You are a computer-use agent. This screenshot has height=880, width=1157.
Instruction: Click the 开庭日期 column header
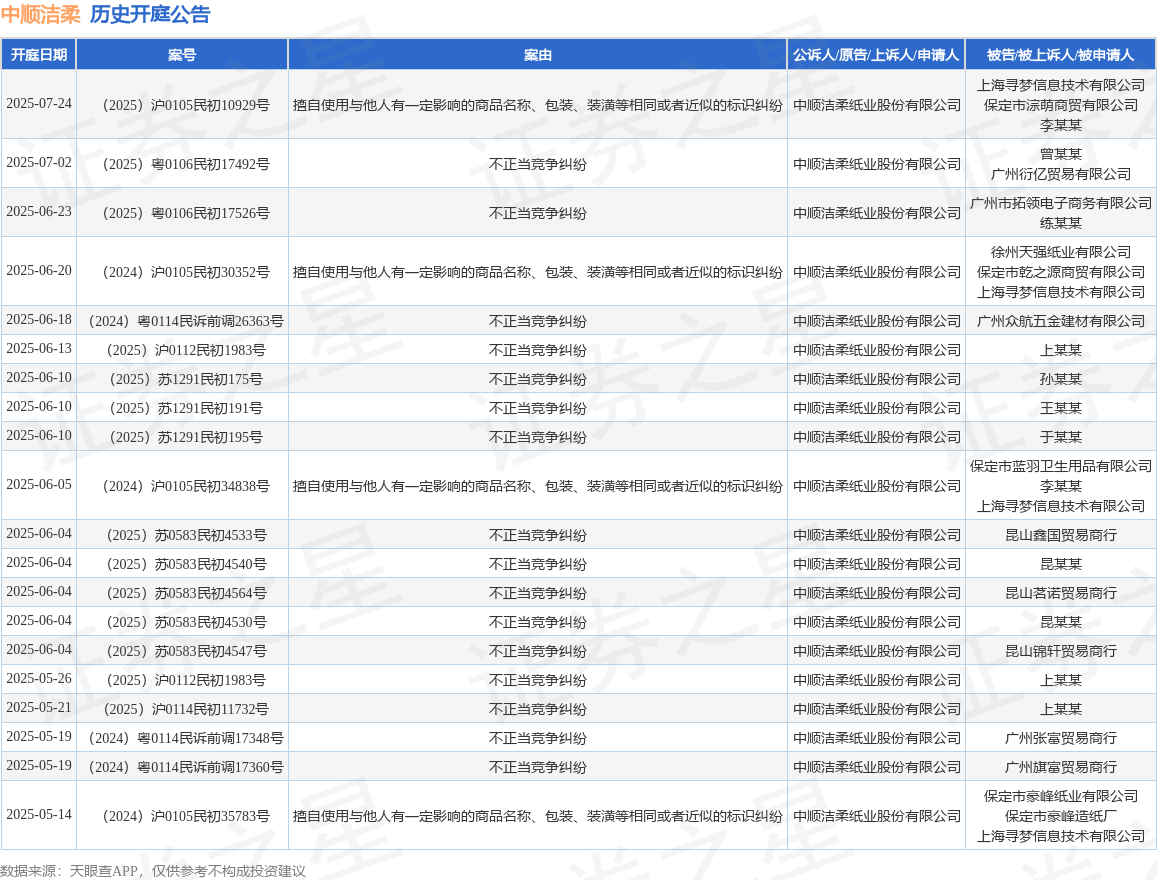click(38, 55)
